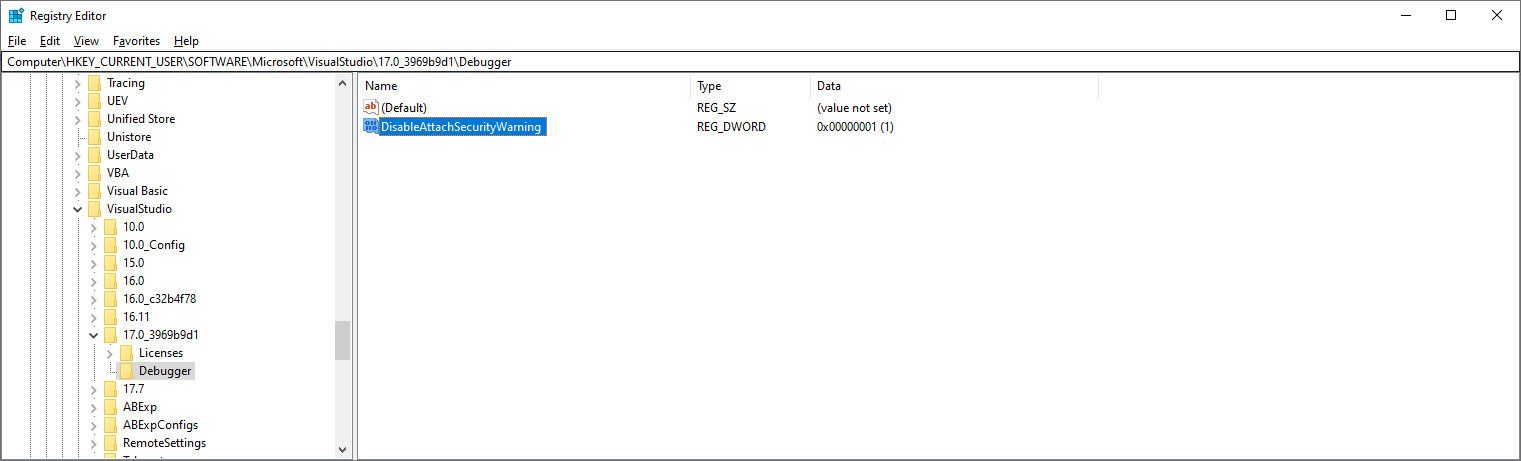Image resolution: width=1521 pixels, height=461 pixels.
Task: Select the Unistore folder icon
Action: [95, 137]
